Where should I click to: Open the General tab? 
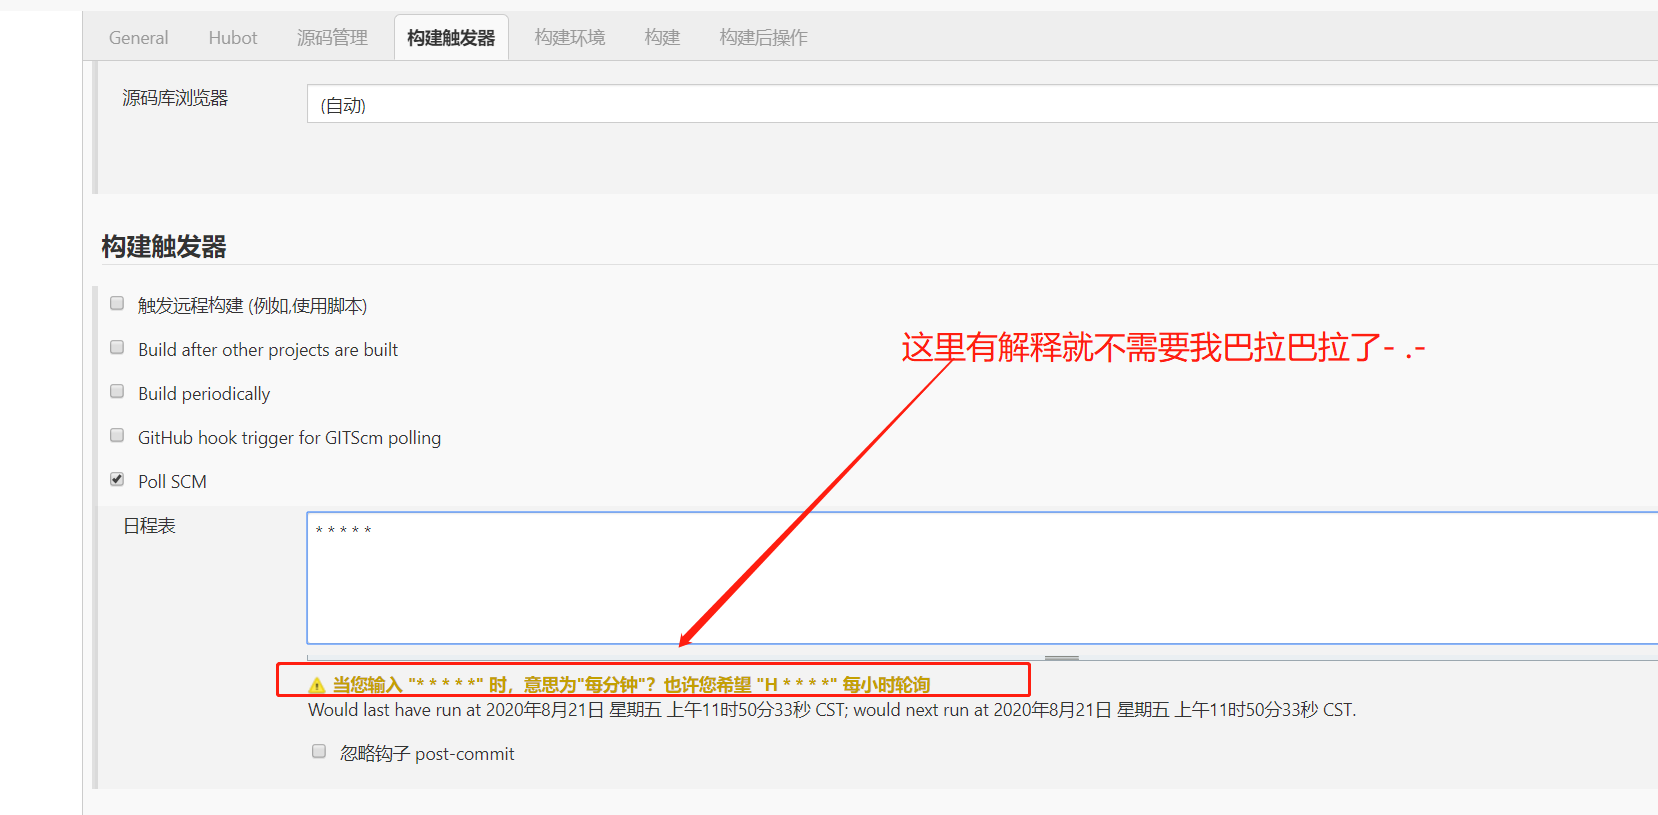coord(138,38)
